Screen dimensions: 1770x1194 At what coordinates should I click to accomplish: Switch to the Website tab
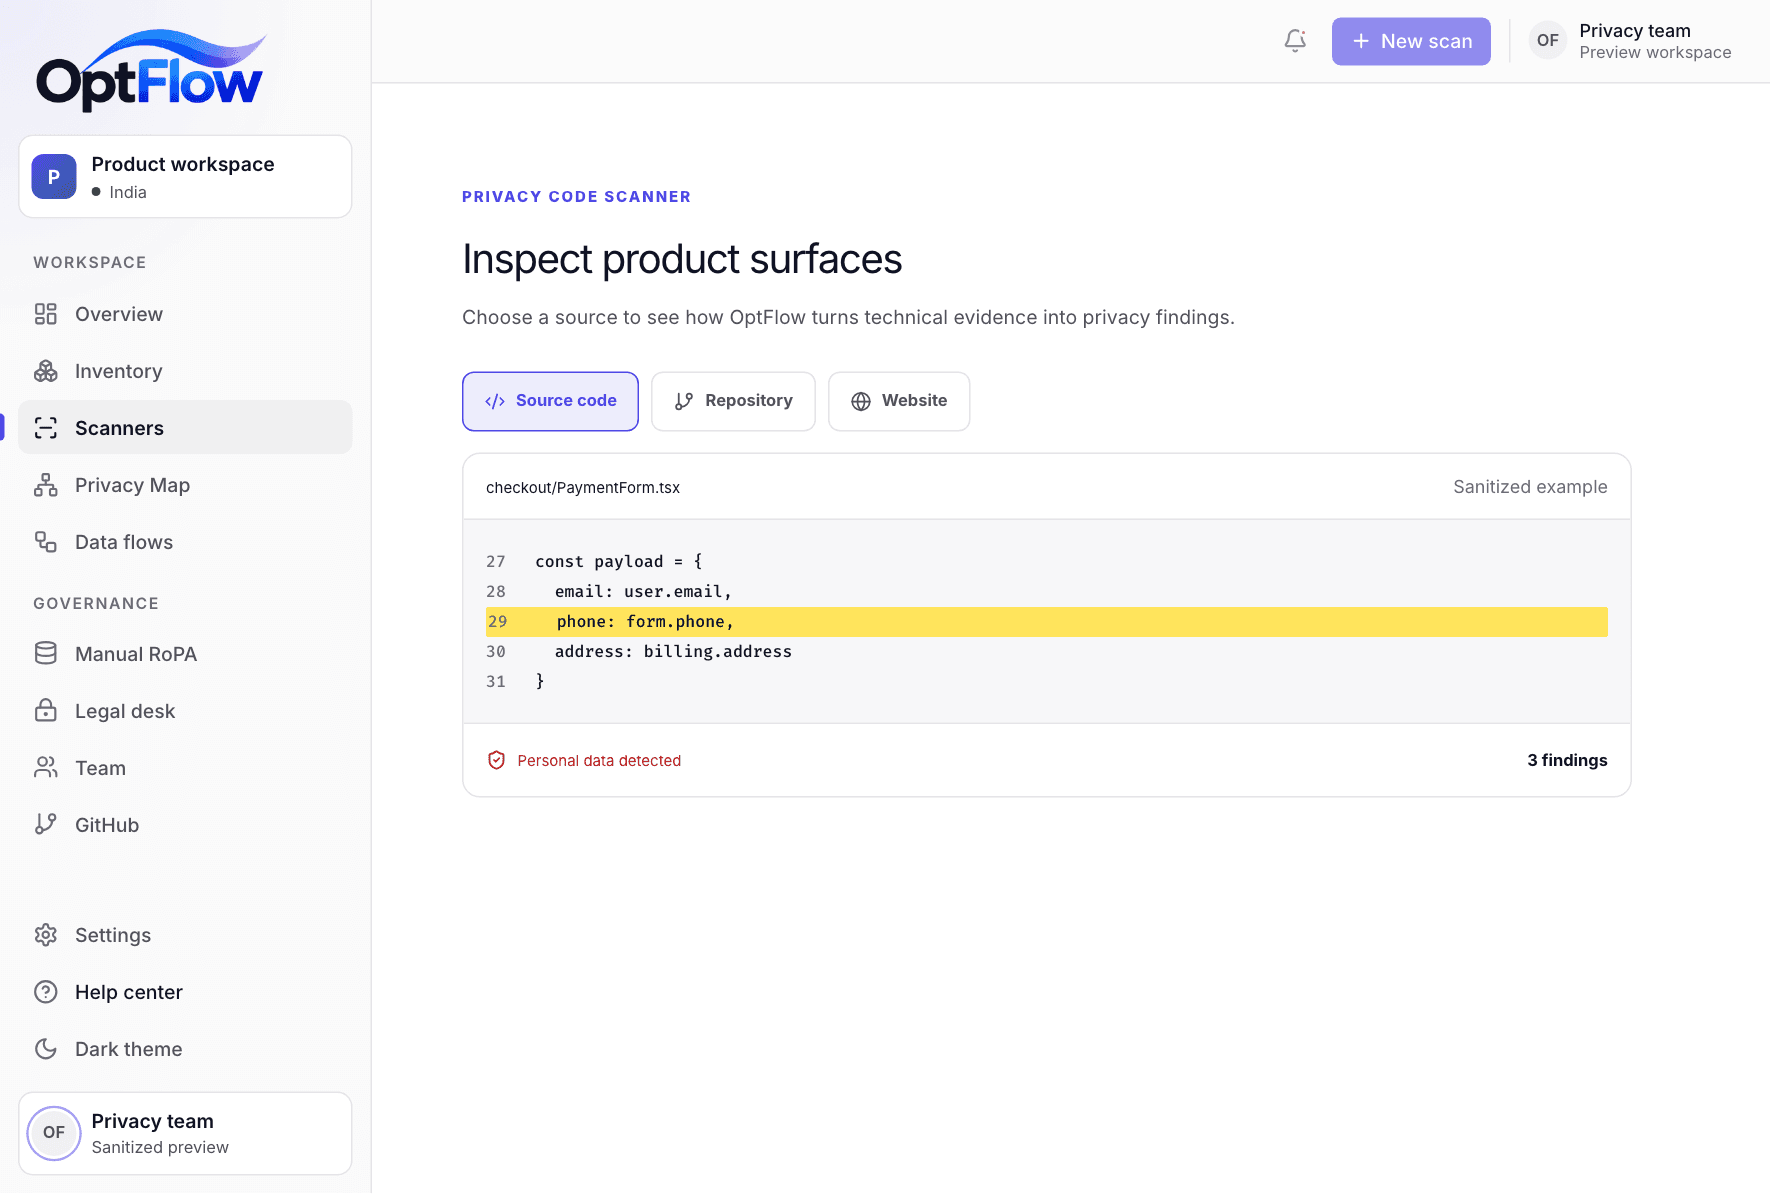click(899, 401)
